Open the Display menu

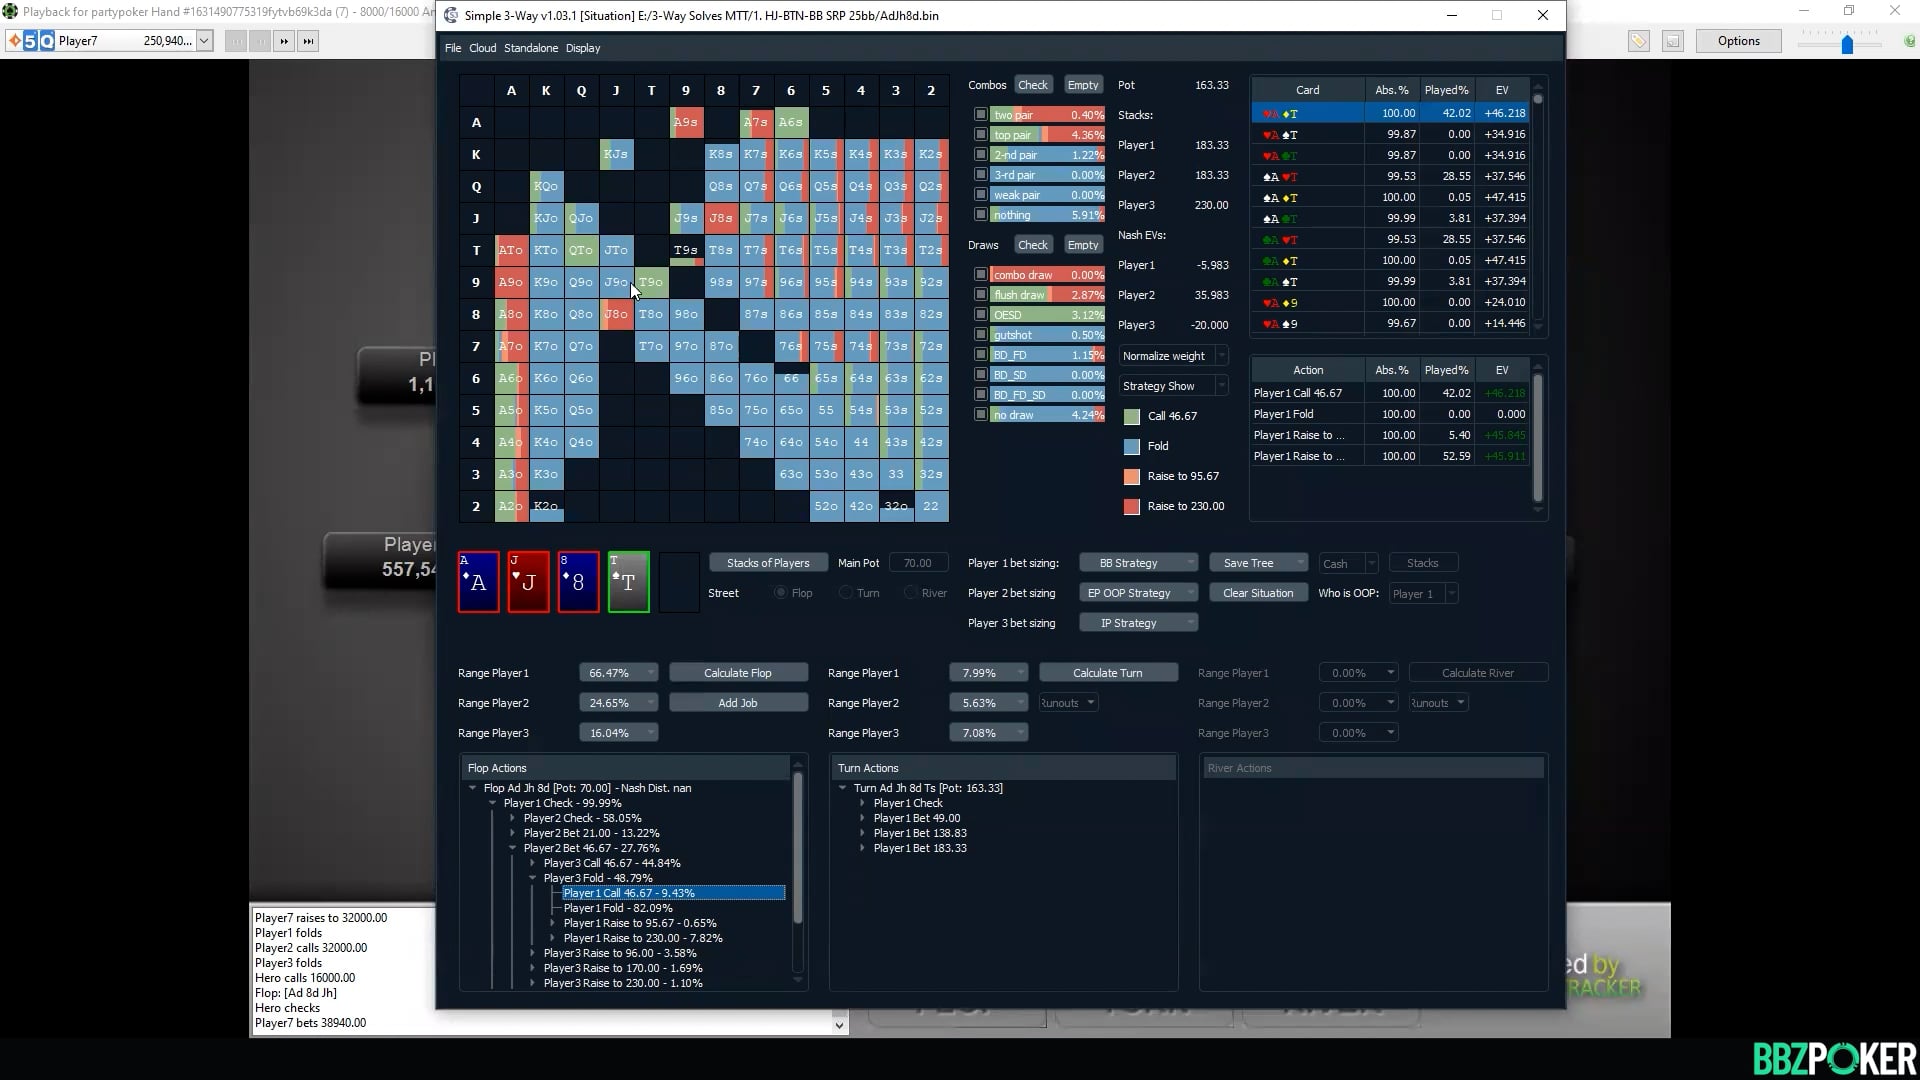[x=582, y=48]
